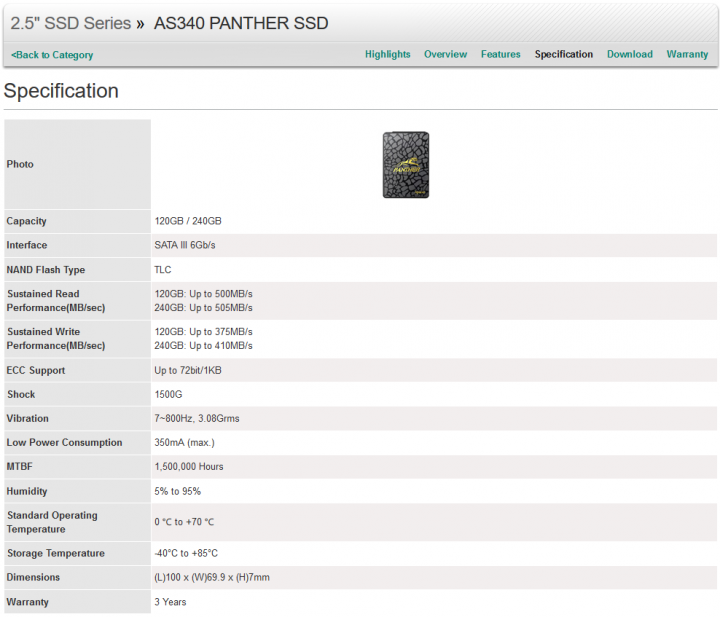Image resolution: width=720 pixels, height=617 pixels.
Task: Click the 7~800Hz, 3.08Grms value
Action: pyautogui.click(x=197, y=419)
